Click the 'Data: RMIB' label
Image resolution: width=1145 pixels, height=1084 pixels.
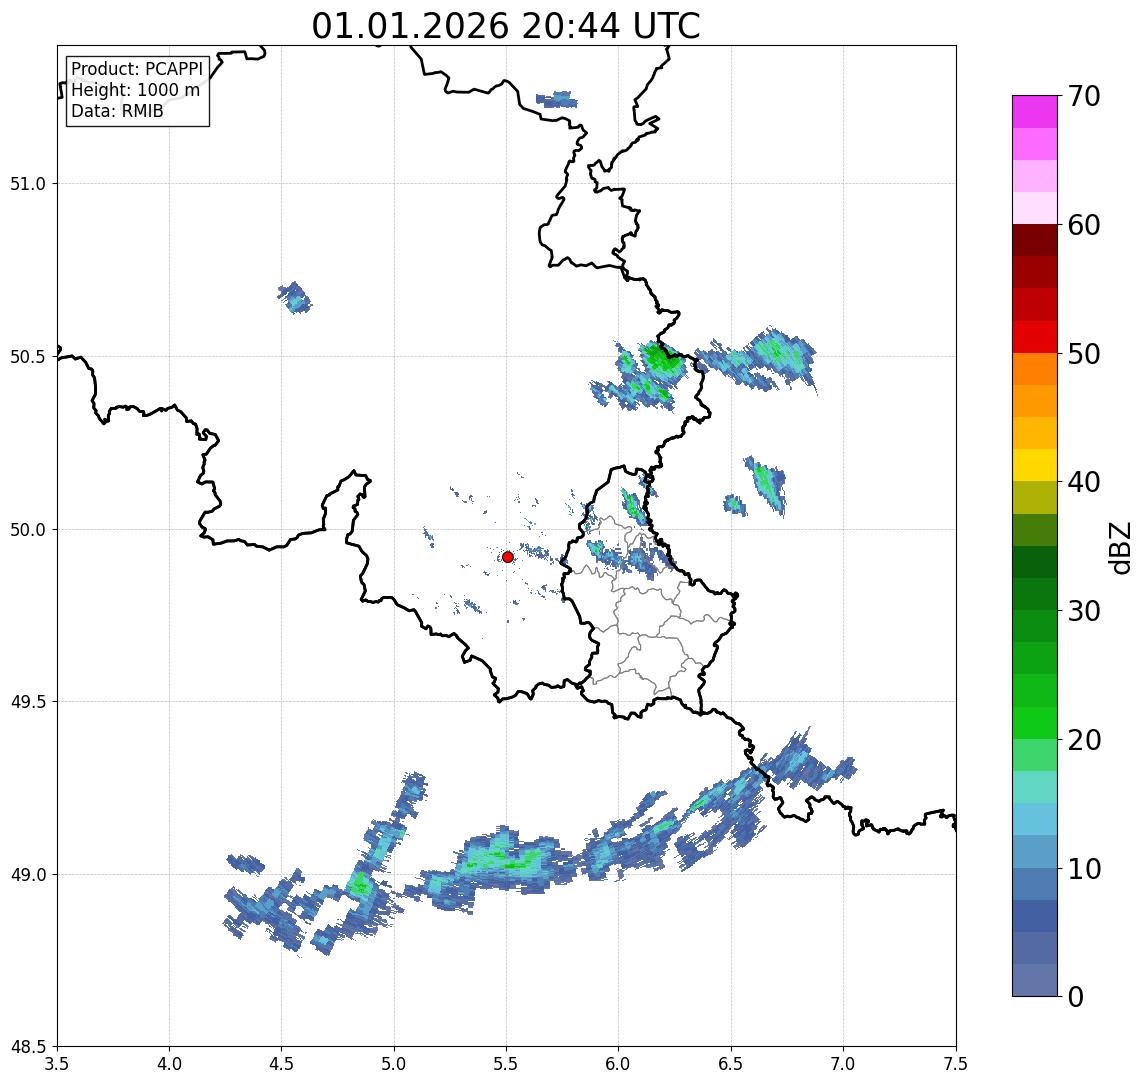pyautogui.click(x=117, y=111)
